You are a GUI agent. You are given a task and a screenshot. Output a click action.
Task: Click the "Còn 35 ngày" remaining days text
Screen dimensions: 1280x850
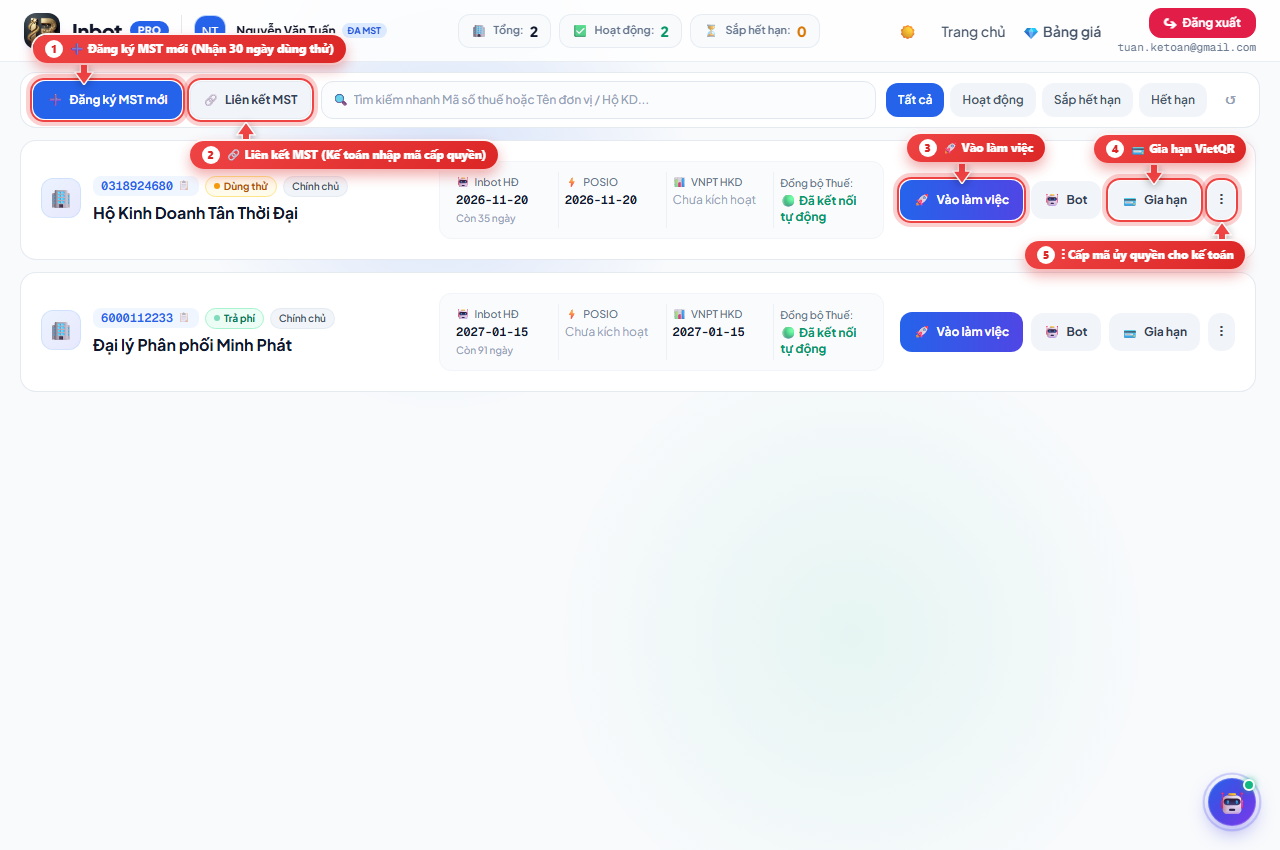click(x=486, y=218)
